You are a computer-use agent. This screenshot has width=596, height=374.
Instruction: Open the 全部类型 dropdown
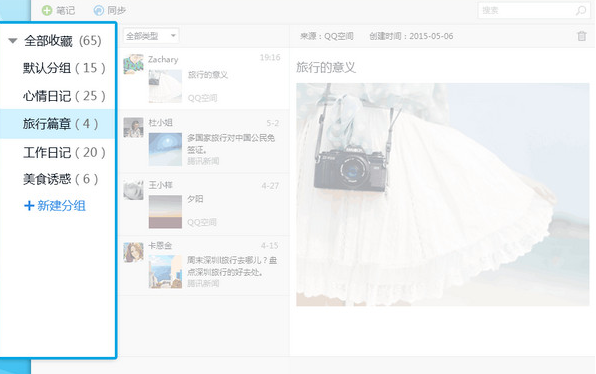[x=151, y=36]
